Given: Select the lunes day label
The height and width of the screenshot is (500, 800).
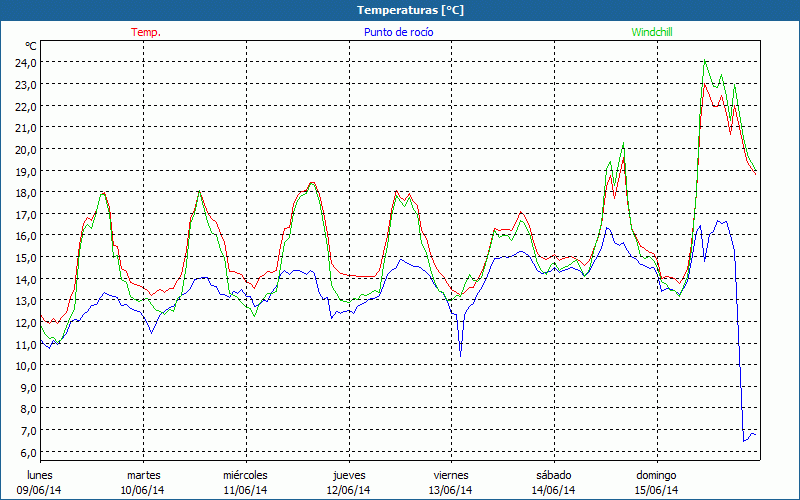Looking at the screenshot, I should tap(40, 474).
